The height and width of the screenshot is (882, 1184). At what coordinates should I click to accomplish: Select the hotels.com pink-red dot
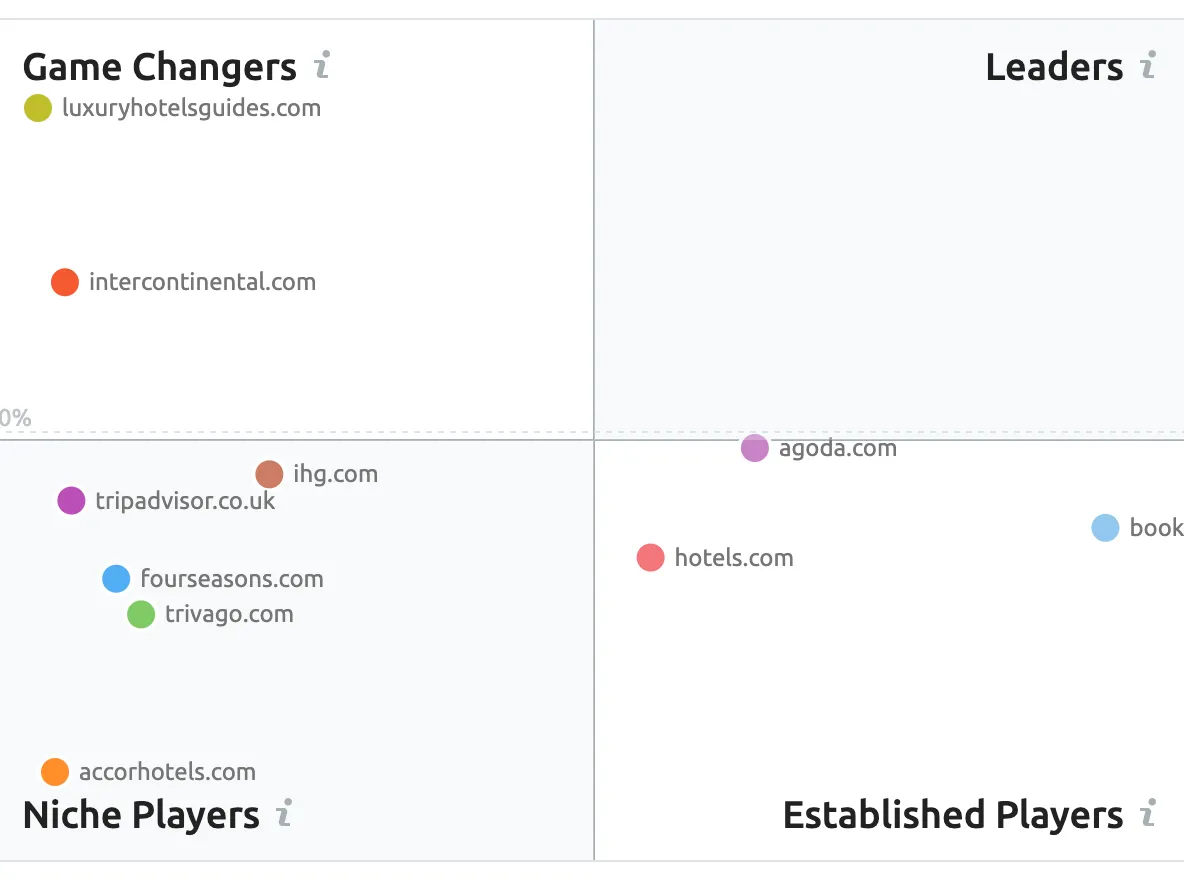650,557
